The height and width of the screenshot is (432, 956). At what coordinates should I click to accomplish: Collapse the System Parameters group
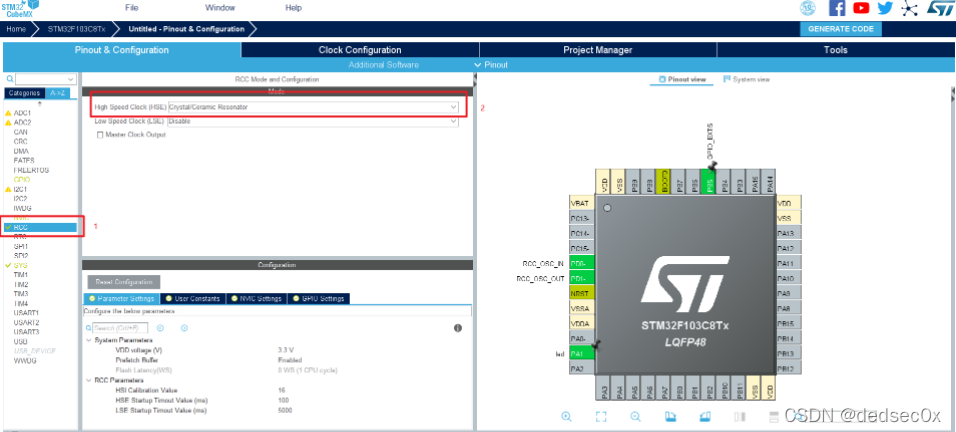point(89,340)
